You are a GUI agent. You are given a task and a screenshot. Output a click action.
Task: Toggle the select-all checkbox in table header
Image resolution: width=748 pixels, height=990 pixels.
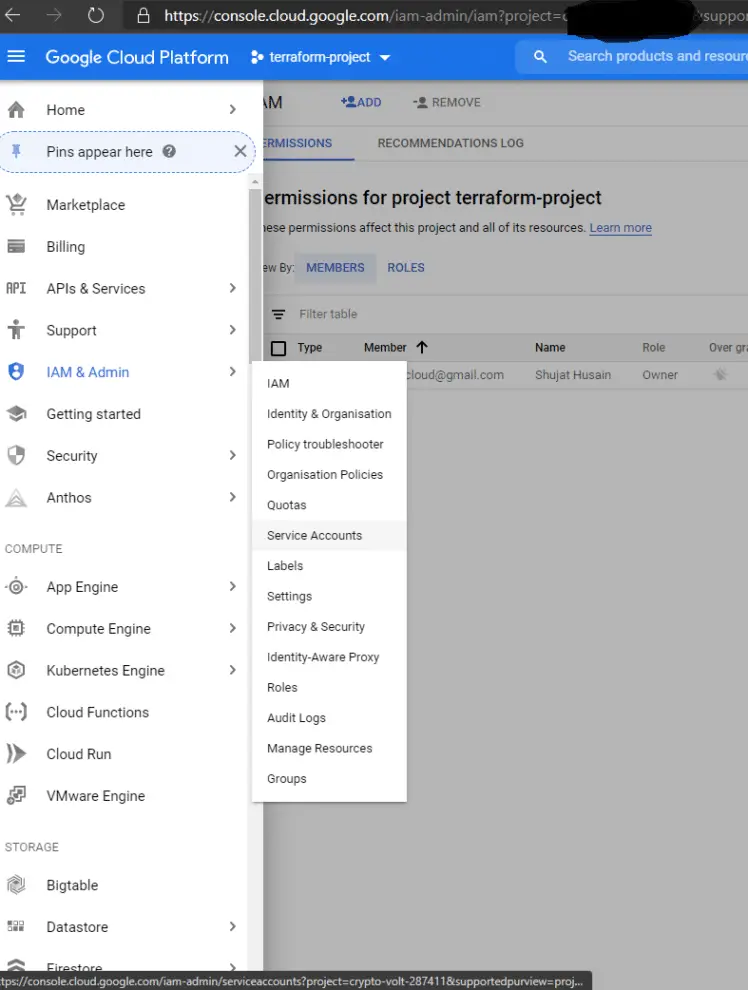tap(278, 348)
